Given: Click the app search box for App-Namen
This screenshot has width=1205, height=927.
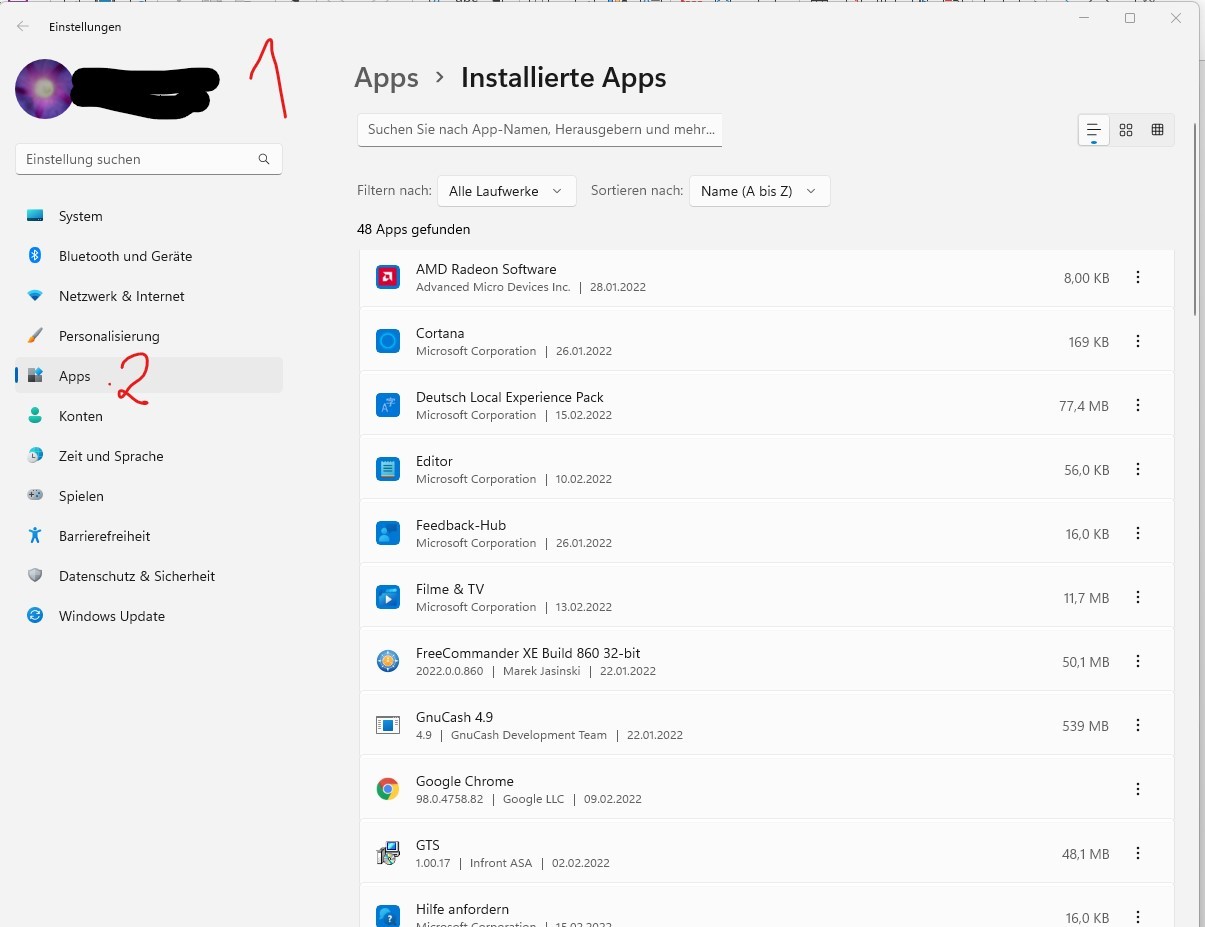Looking at the screenshot, I should pos(540,130).
